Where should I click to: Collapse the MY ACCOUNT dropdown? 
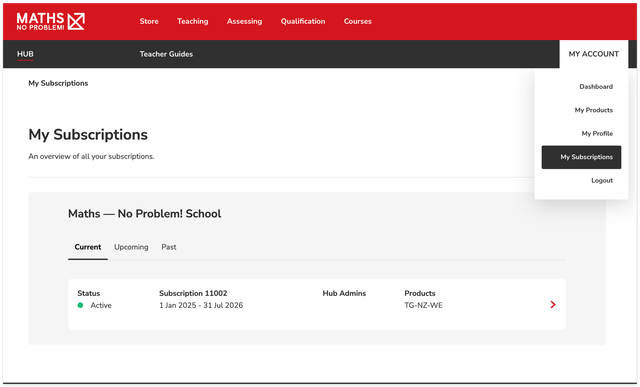(594, 54)
